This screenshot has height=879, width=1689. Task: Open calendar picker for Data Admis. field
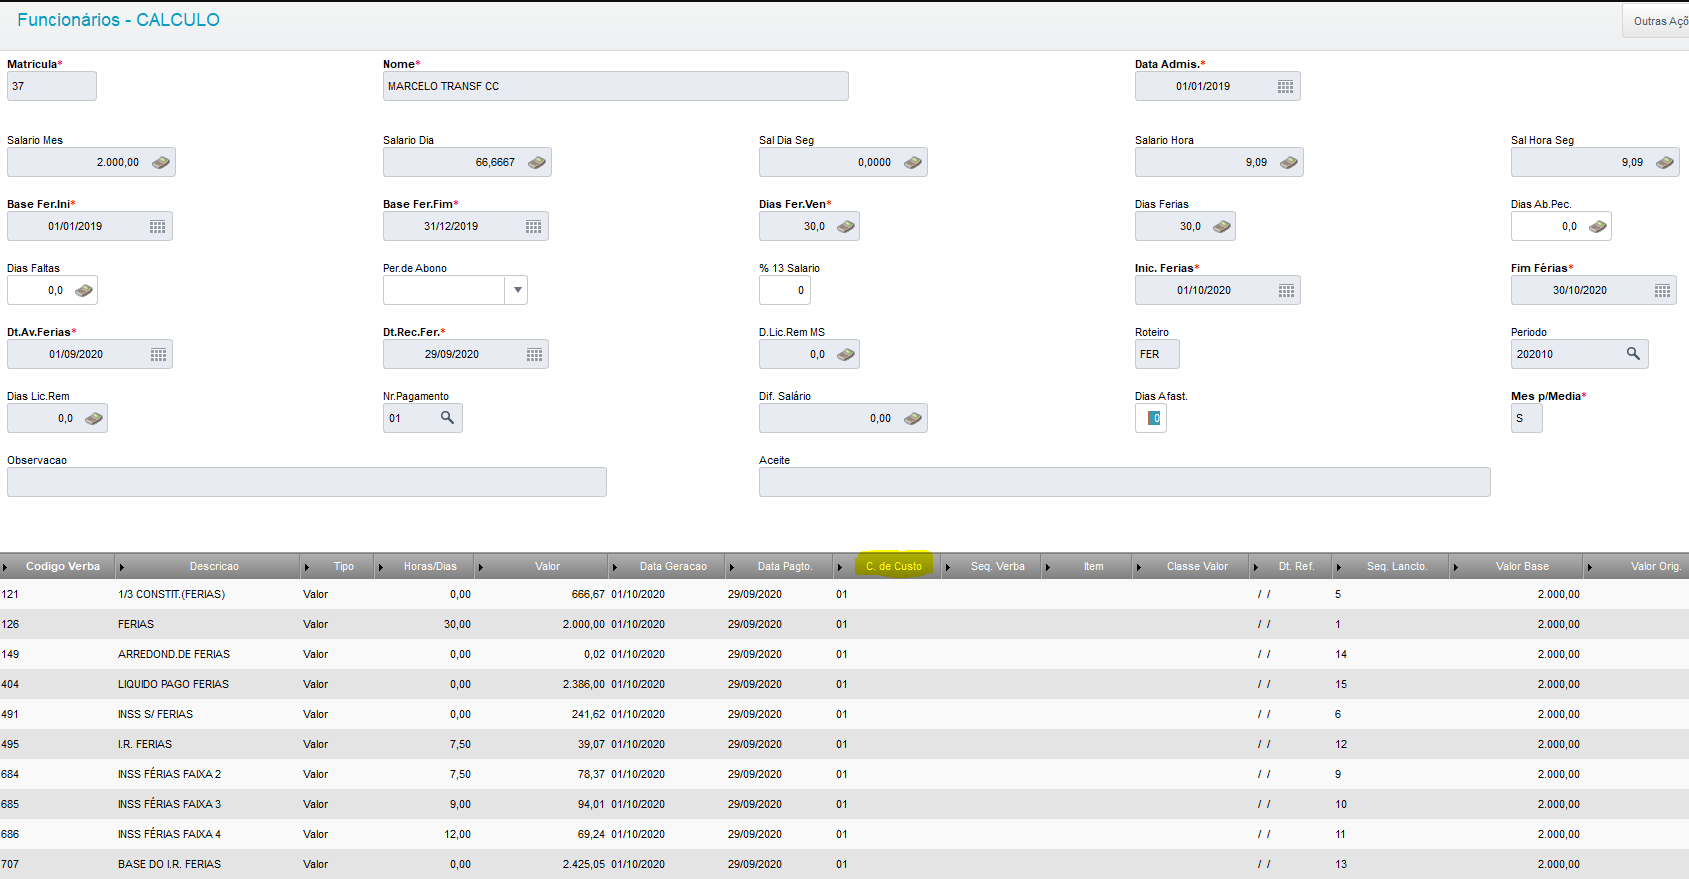(x=1285, y=87)
